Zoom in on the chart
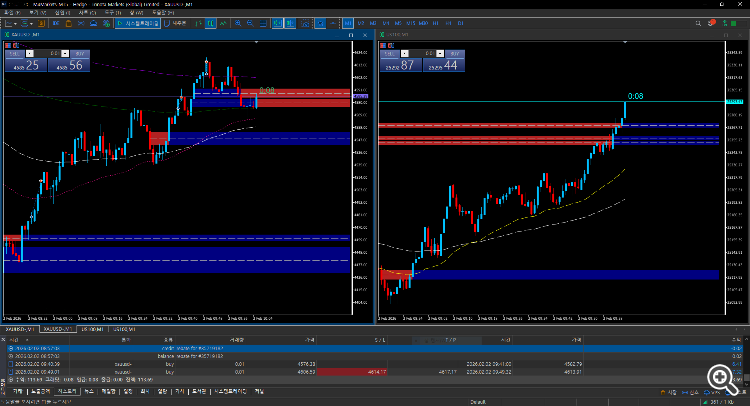The height and width of the screenshot is (406, 750). coord(238,23)
